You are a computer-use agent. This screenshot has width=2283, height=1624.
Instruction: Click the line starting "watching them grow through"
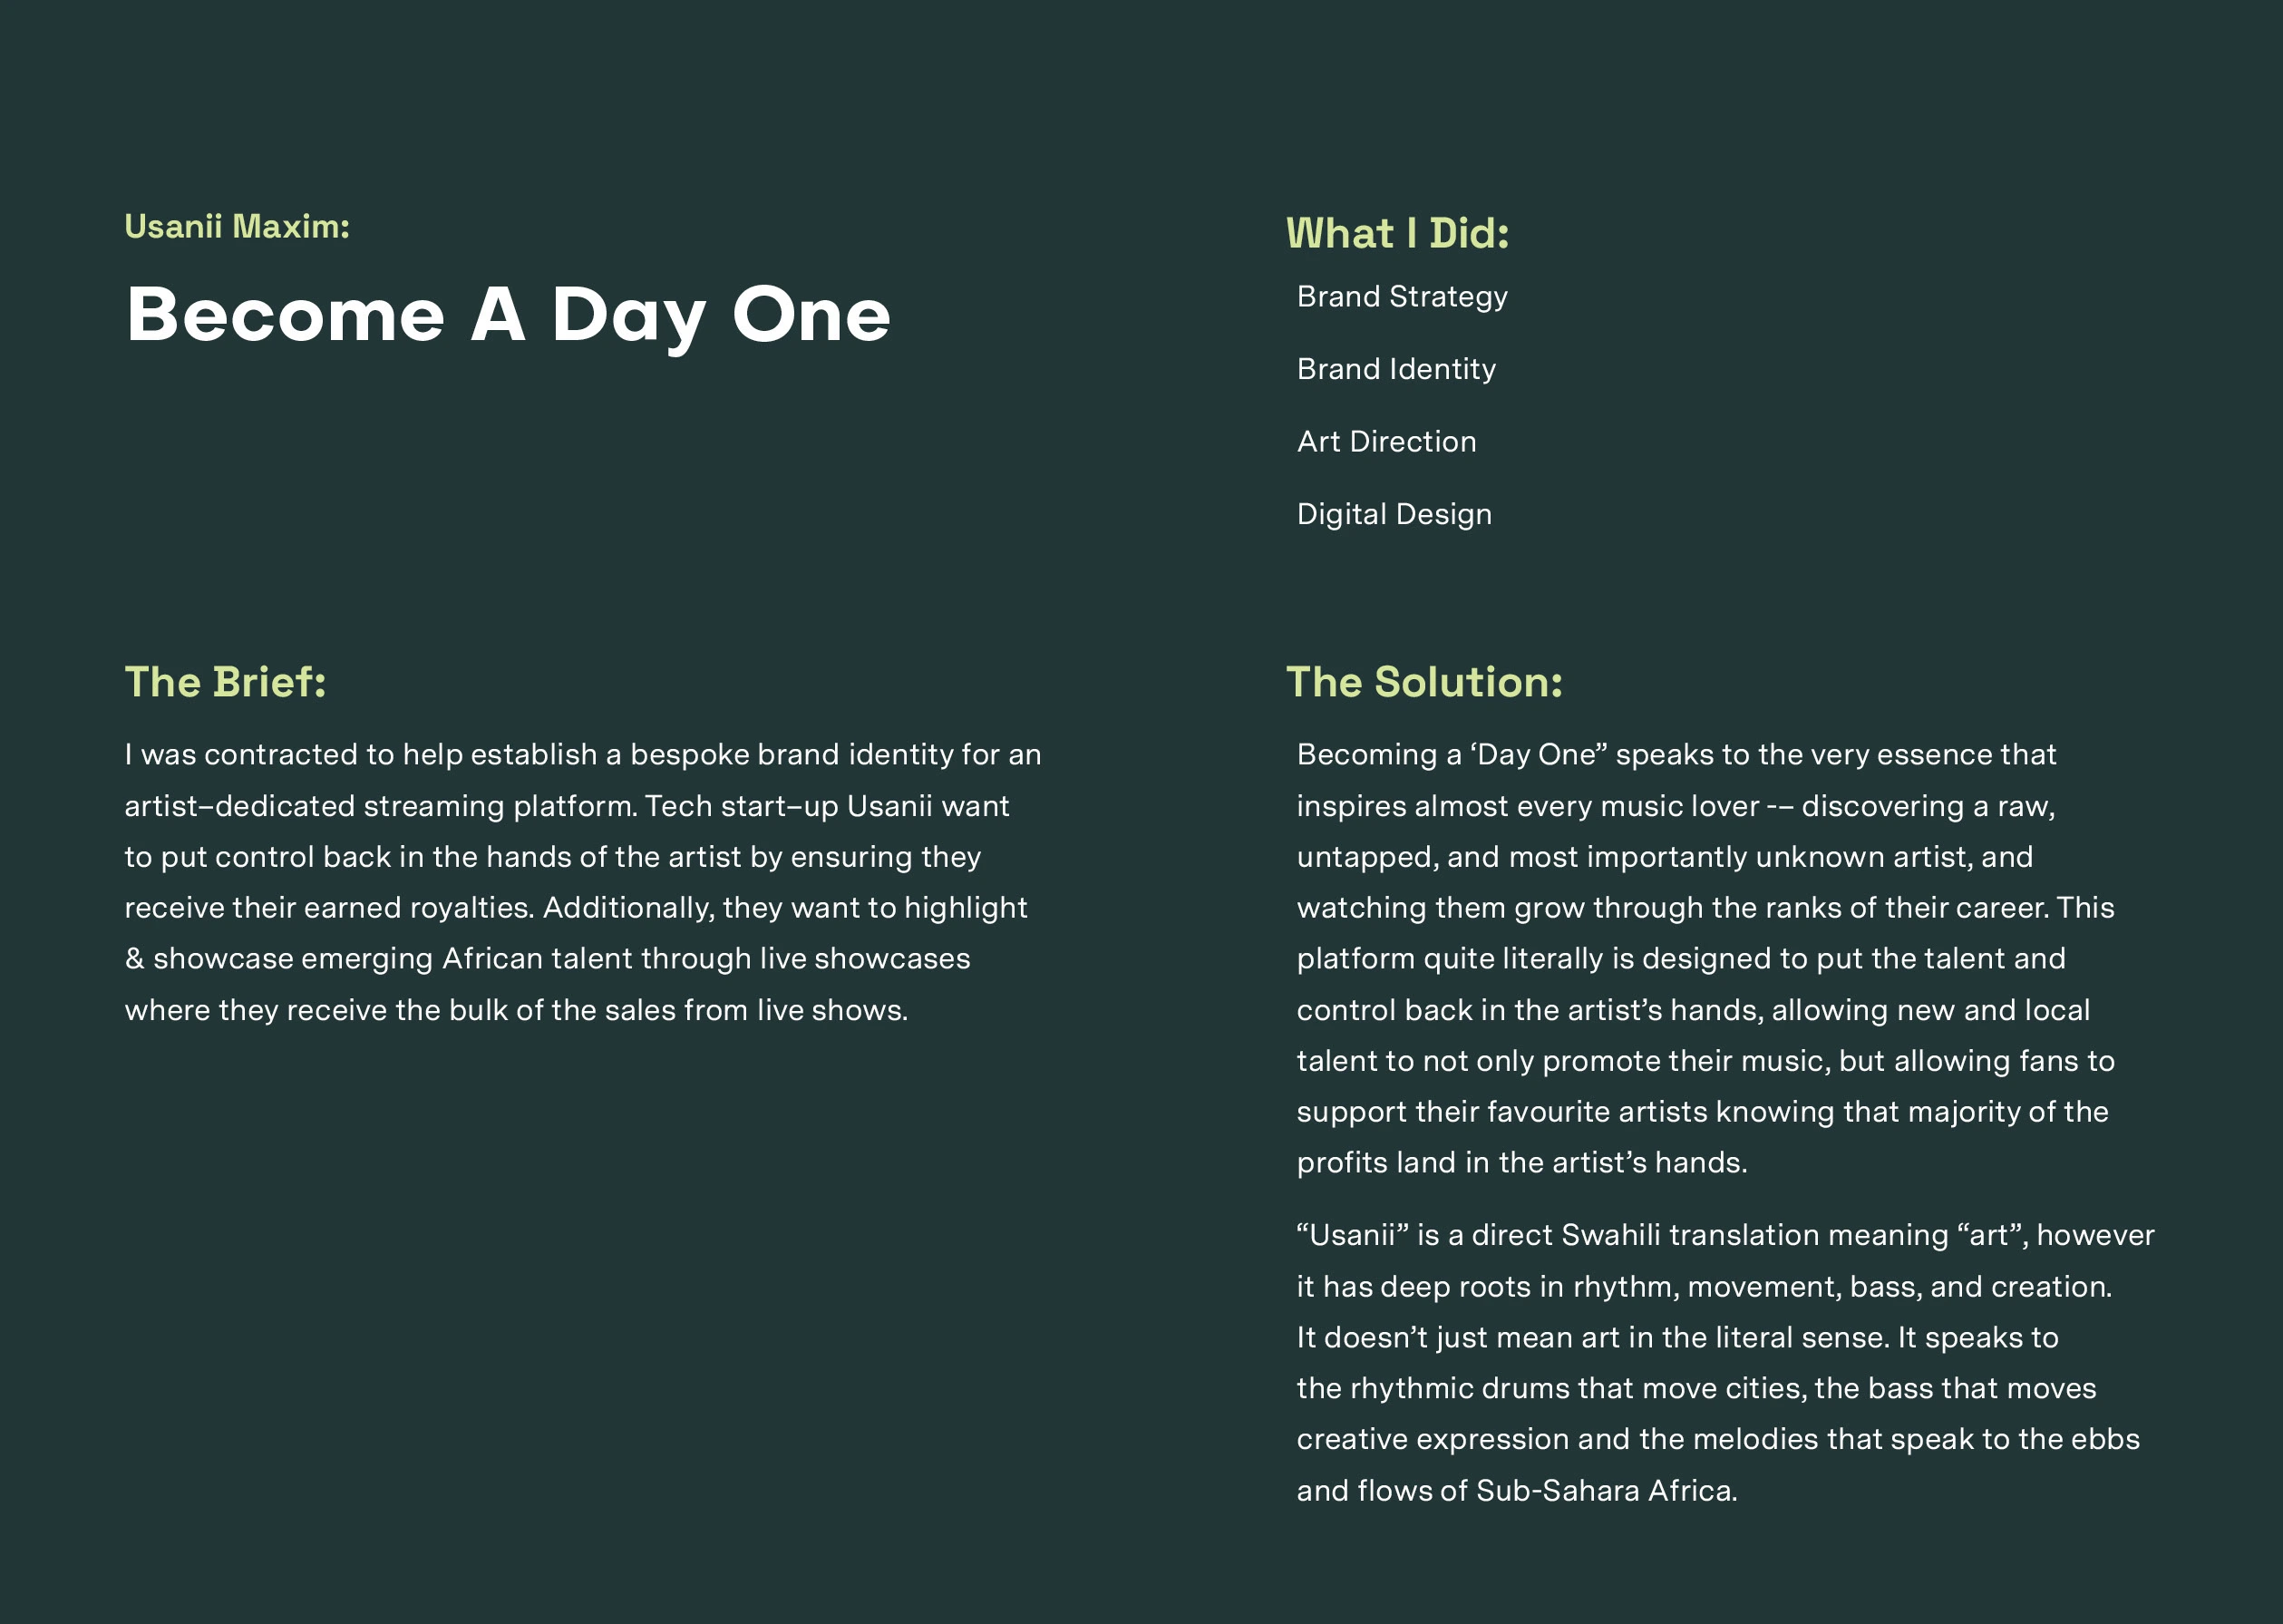(1705, 908)
